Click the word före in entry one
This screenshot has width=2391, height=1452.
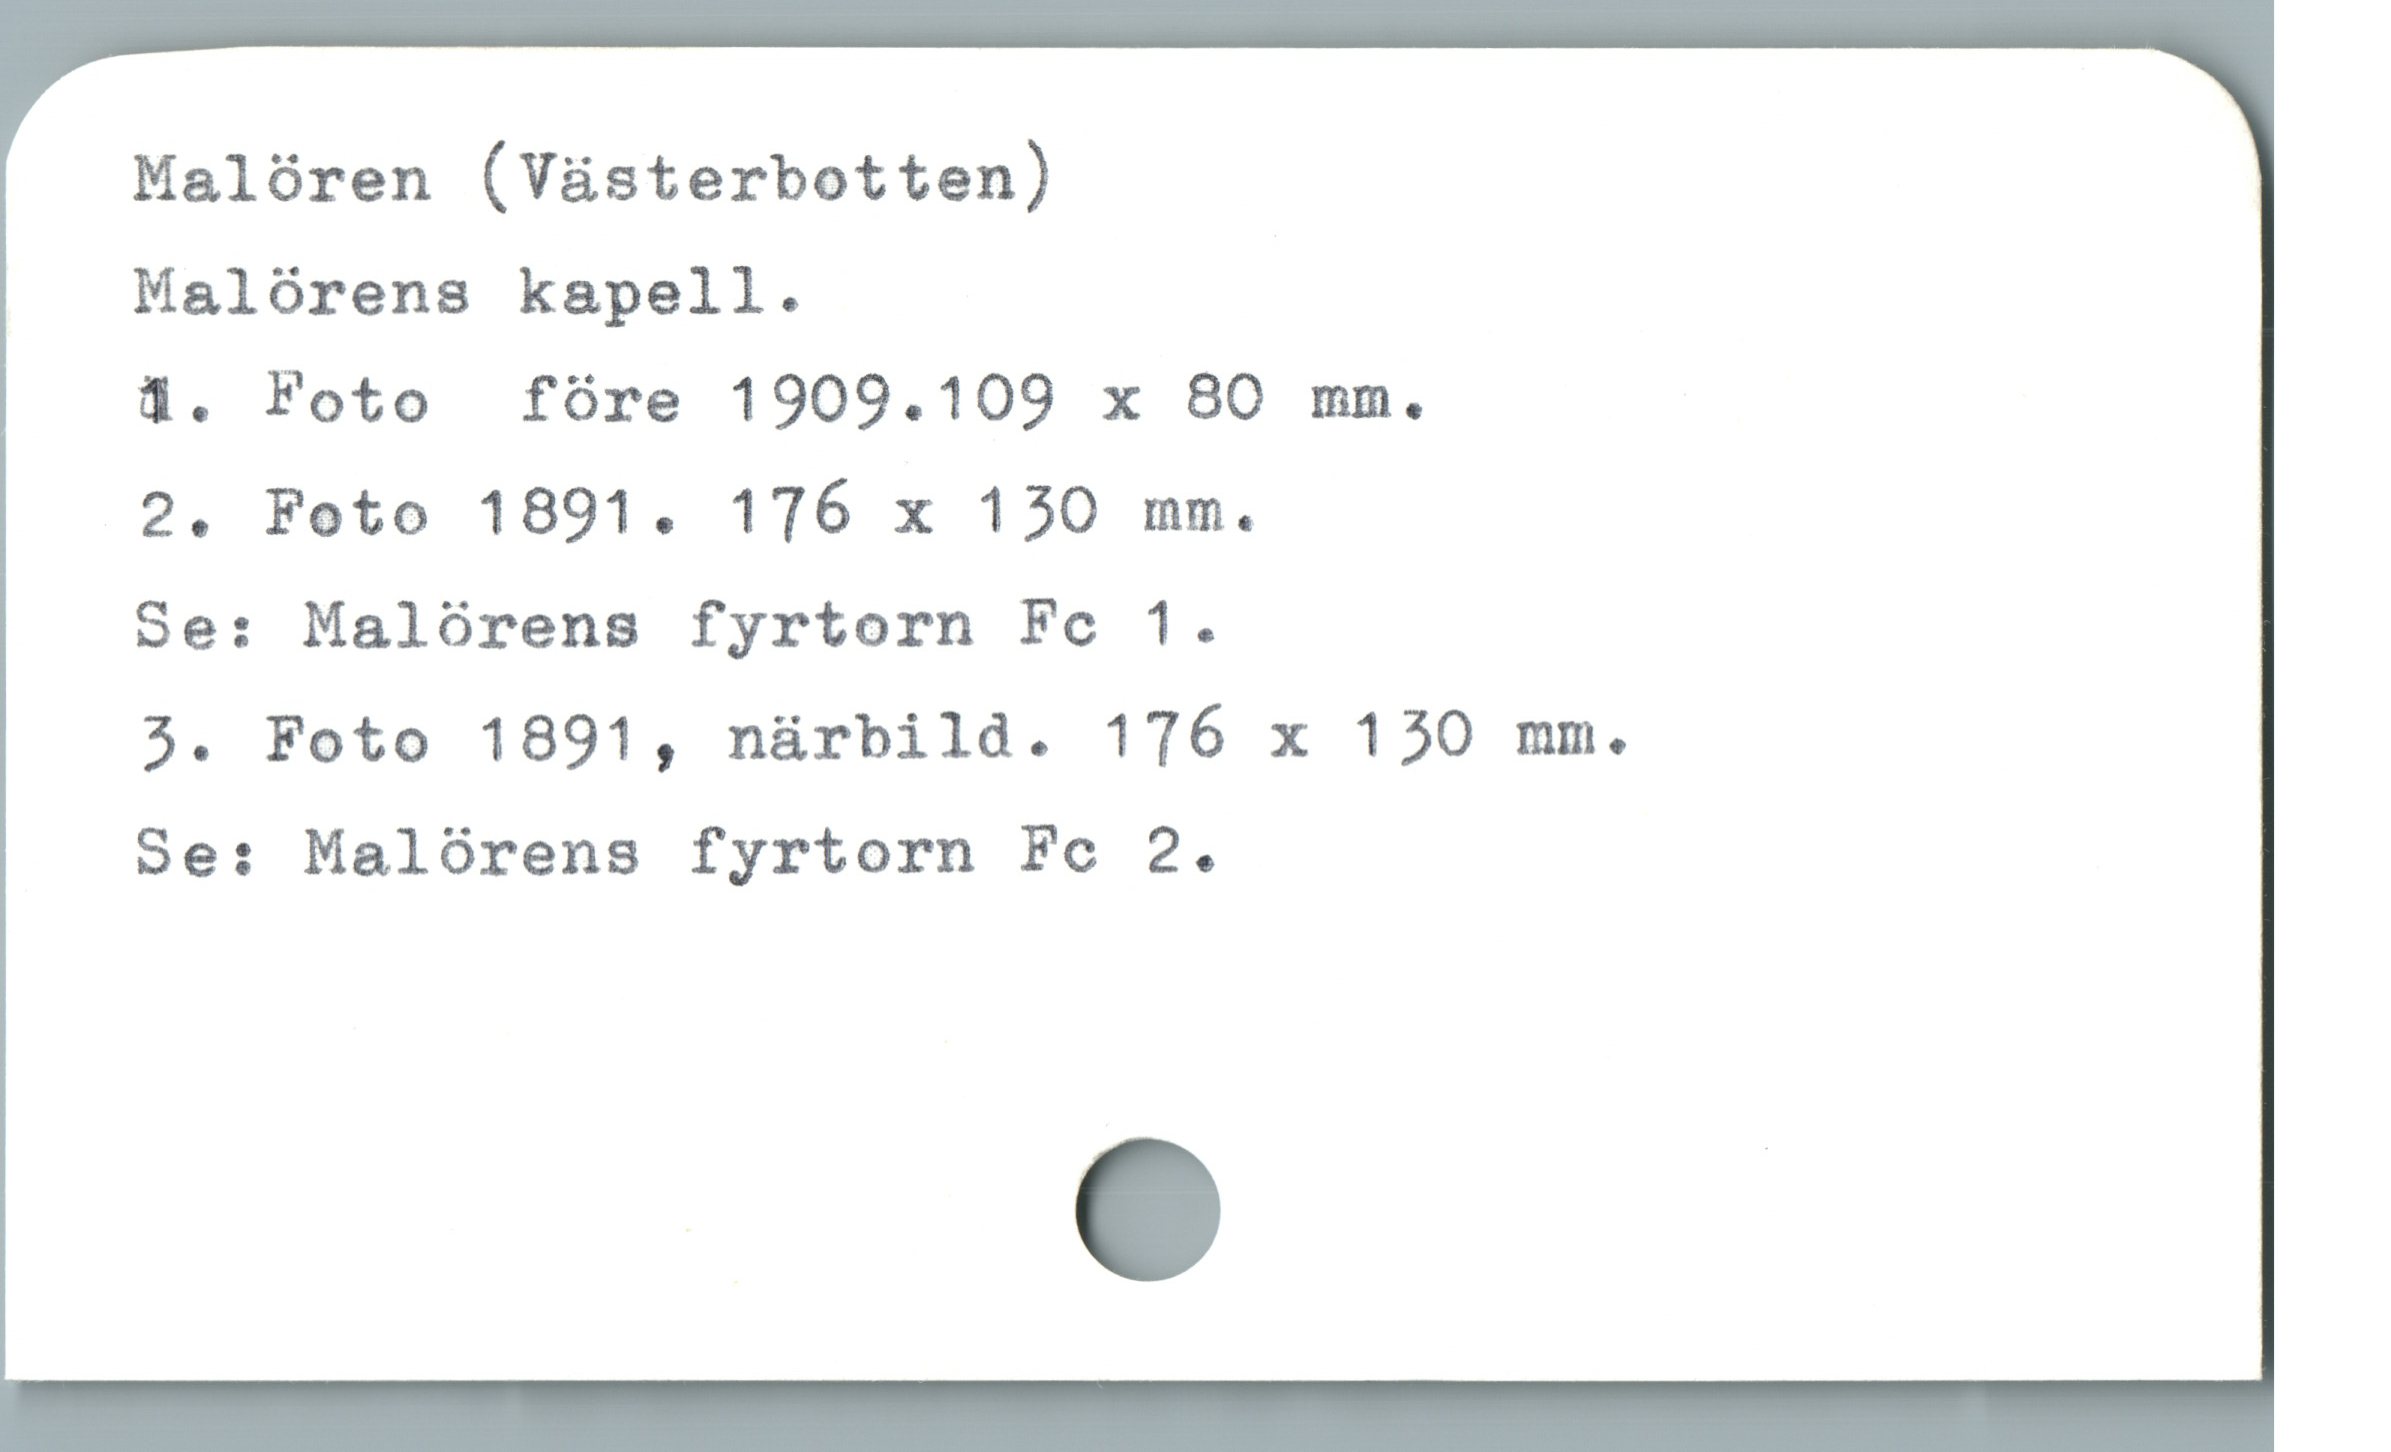coord(601,400)
